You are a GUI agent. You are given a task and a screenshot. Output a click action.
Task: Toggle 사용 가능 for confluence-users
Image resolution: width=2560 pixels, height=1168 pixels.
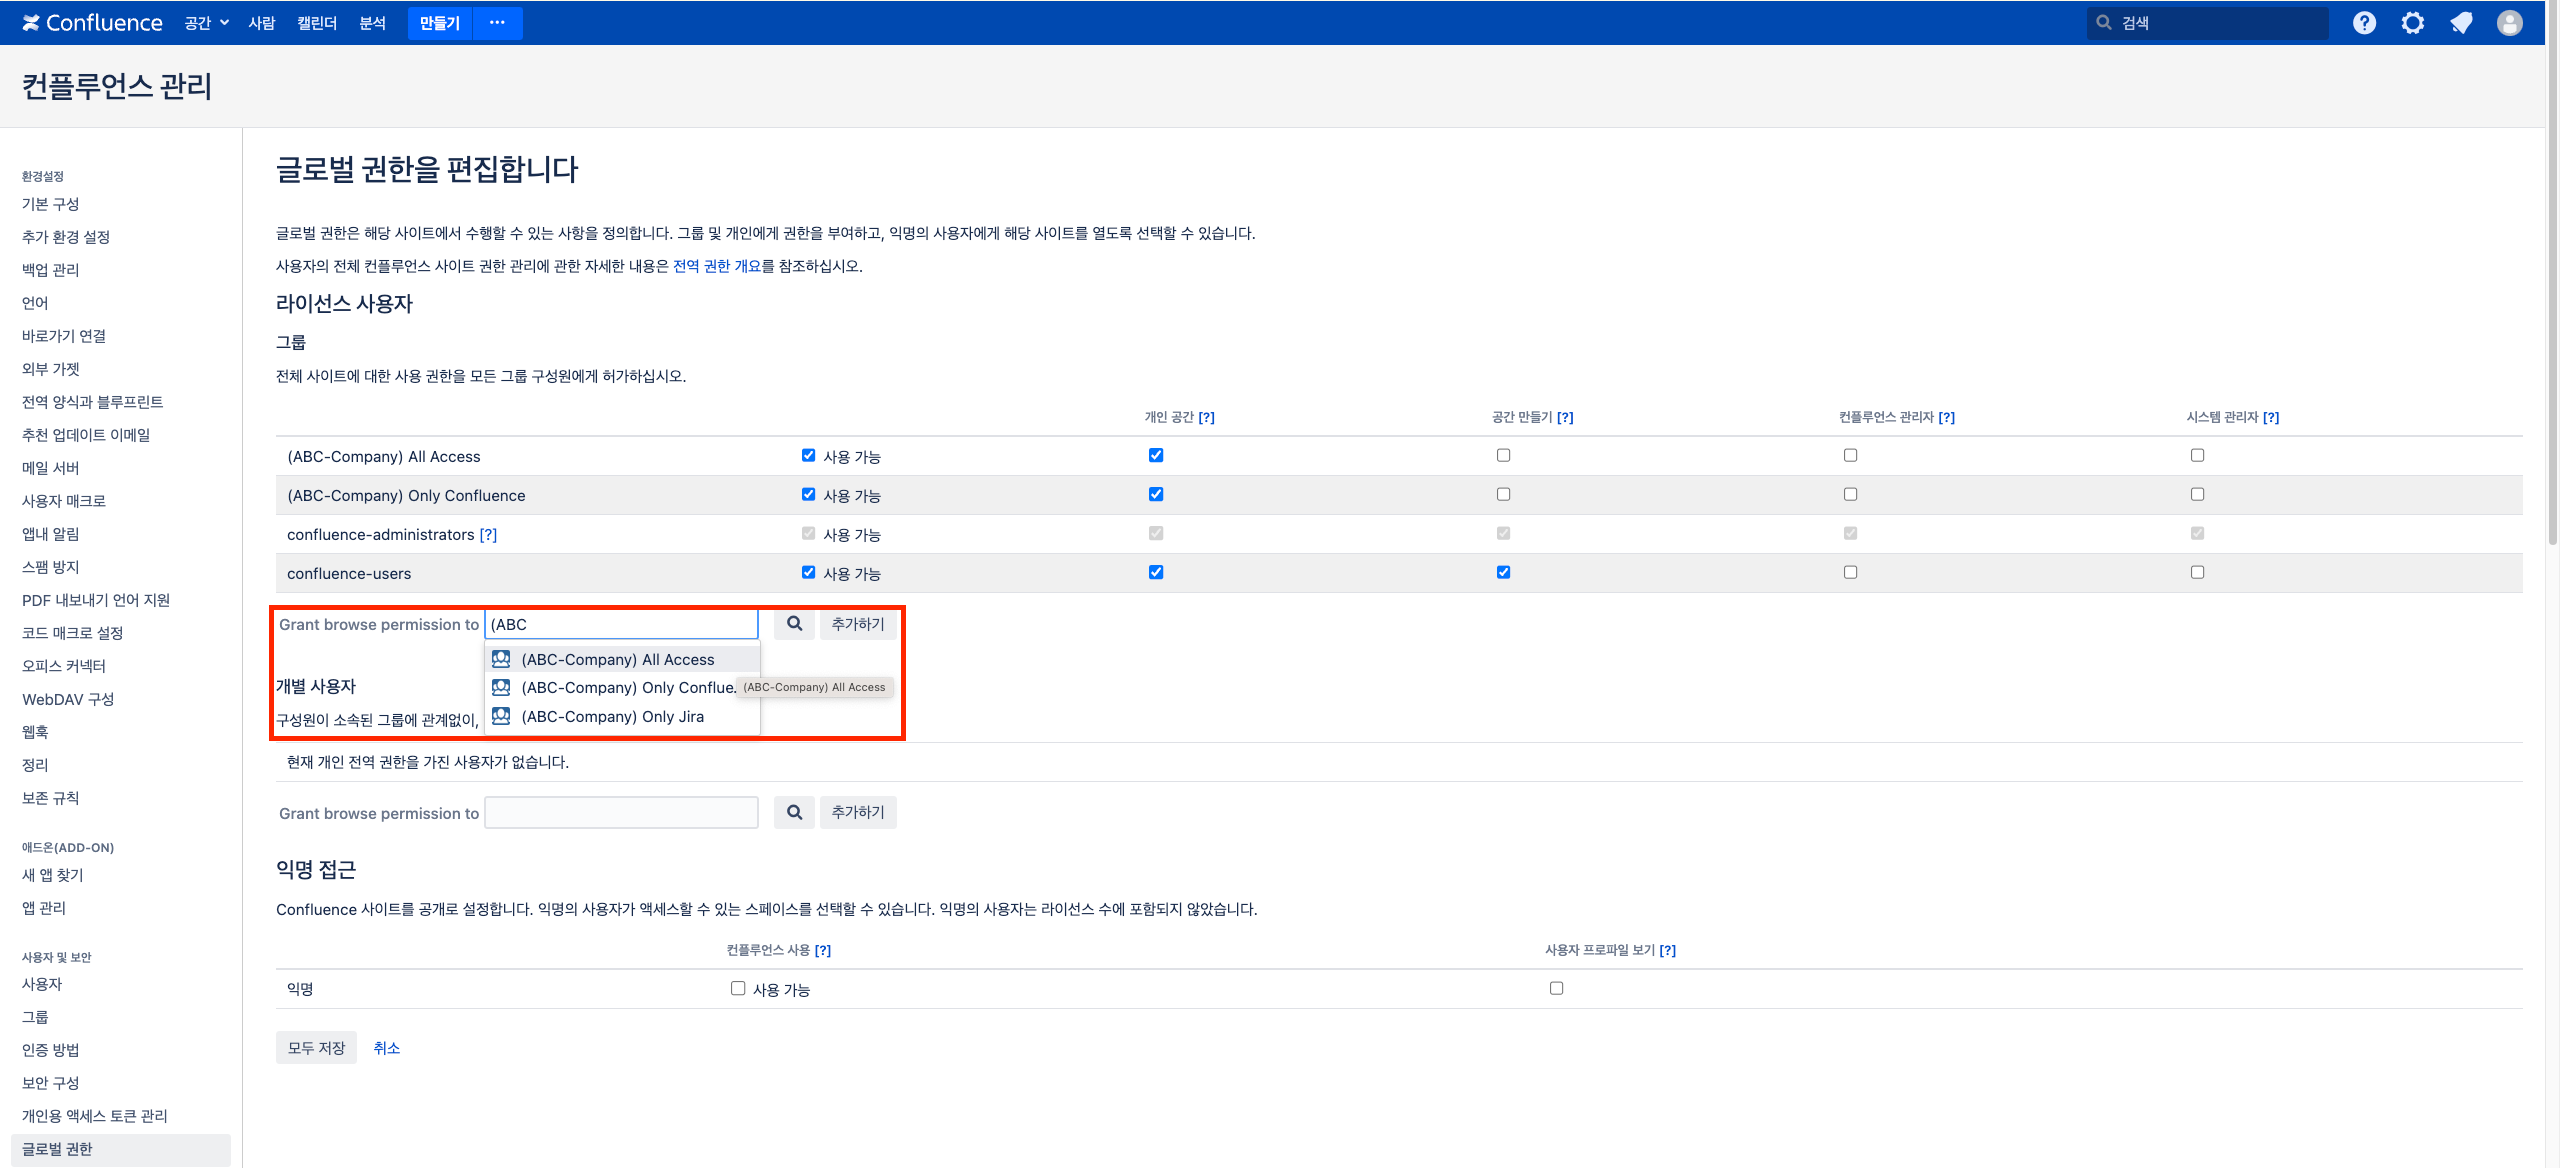click(808, 572)
